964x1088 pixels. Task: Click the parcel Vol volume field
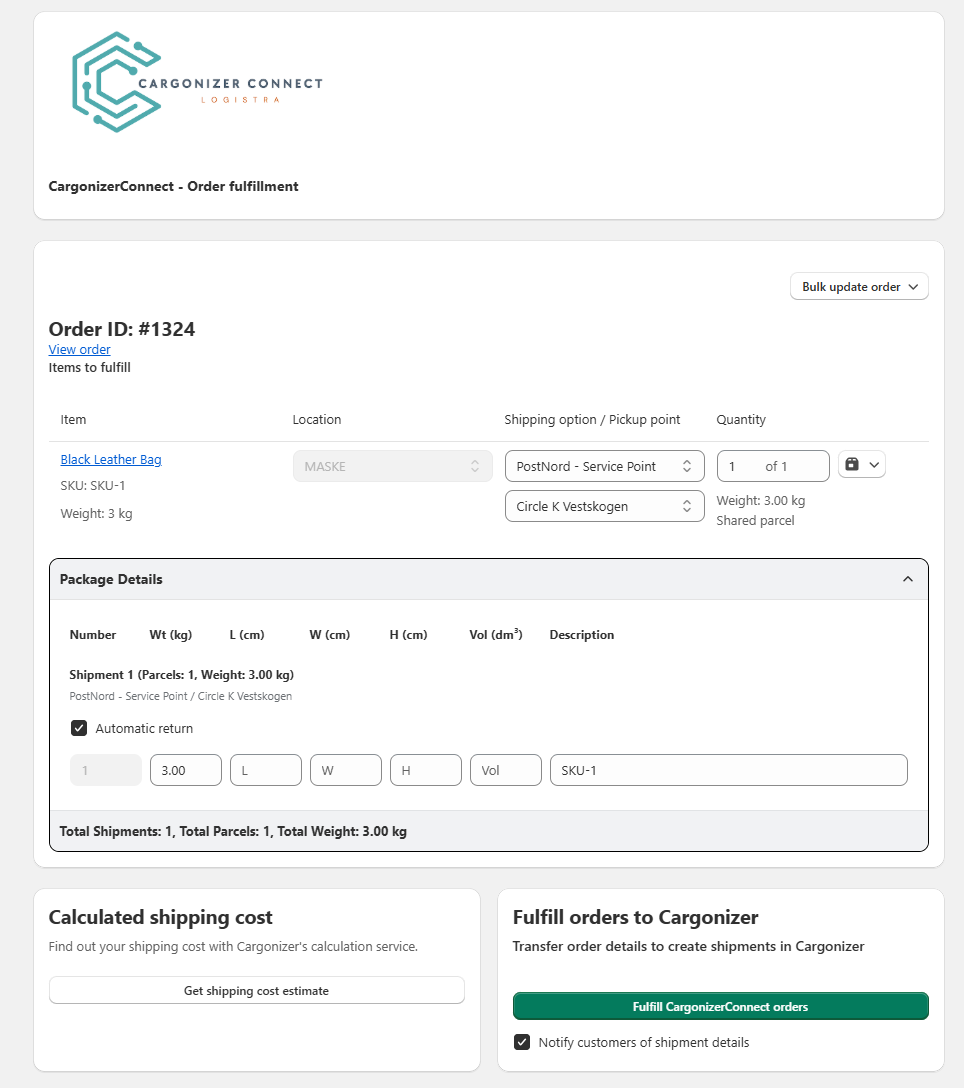point(505,770)
